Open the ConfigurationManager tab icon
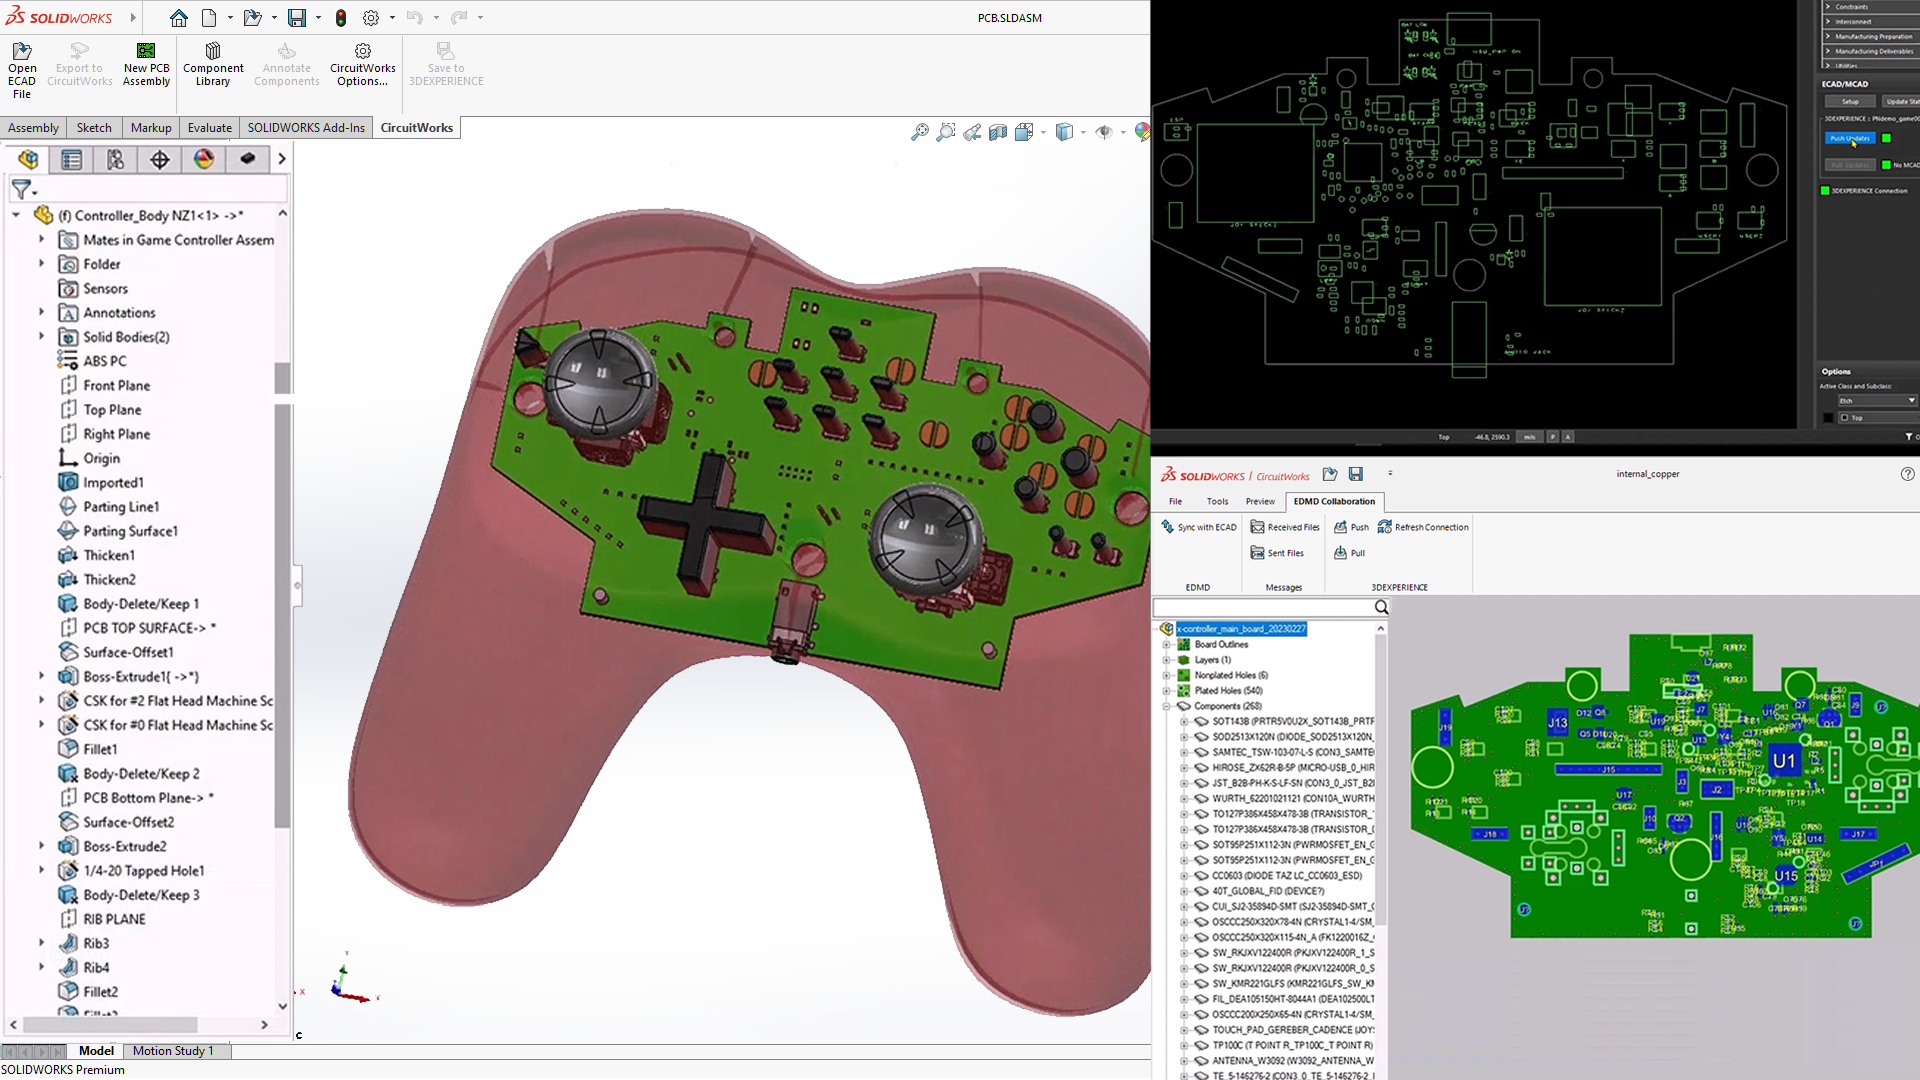The height and width of the screenshot is (1080, 1920). pyautogui.click(x=116, y=159)
